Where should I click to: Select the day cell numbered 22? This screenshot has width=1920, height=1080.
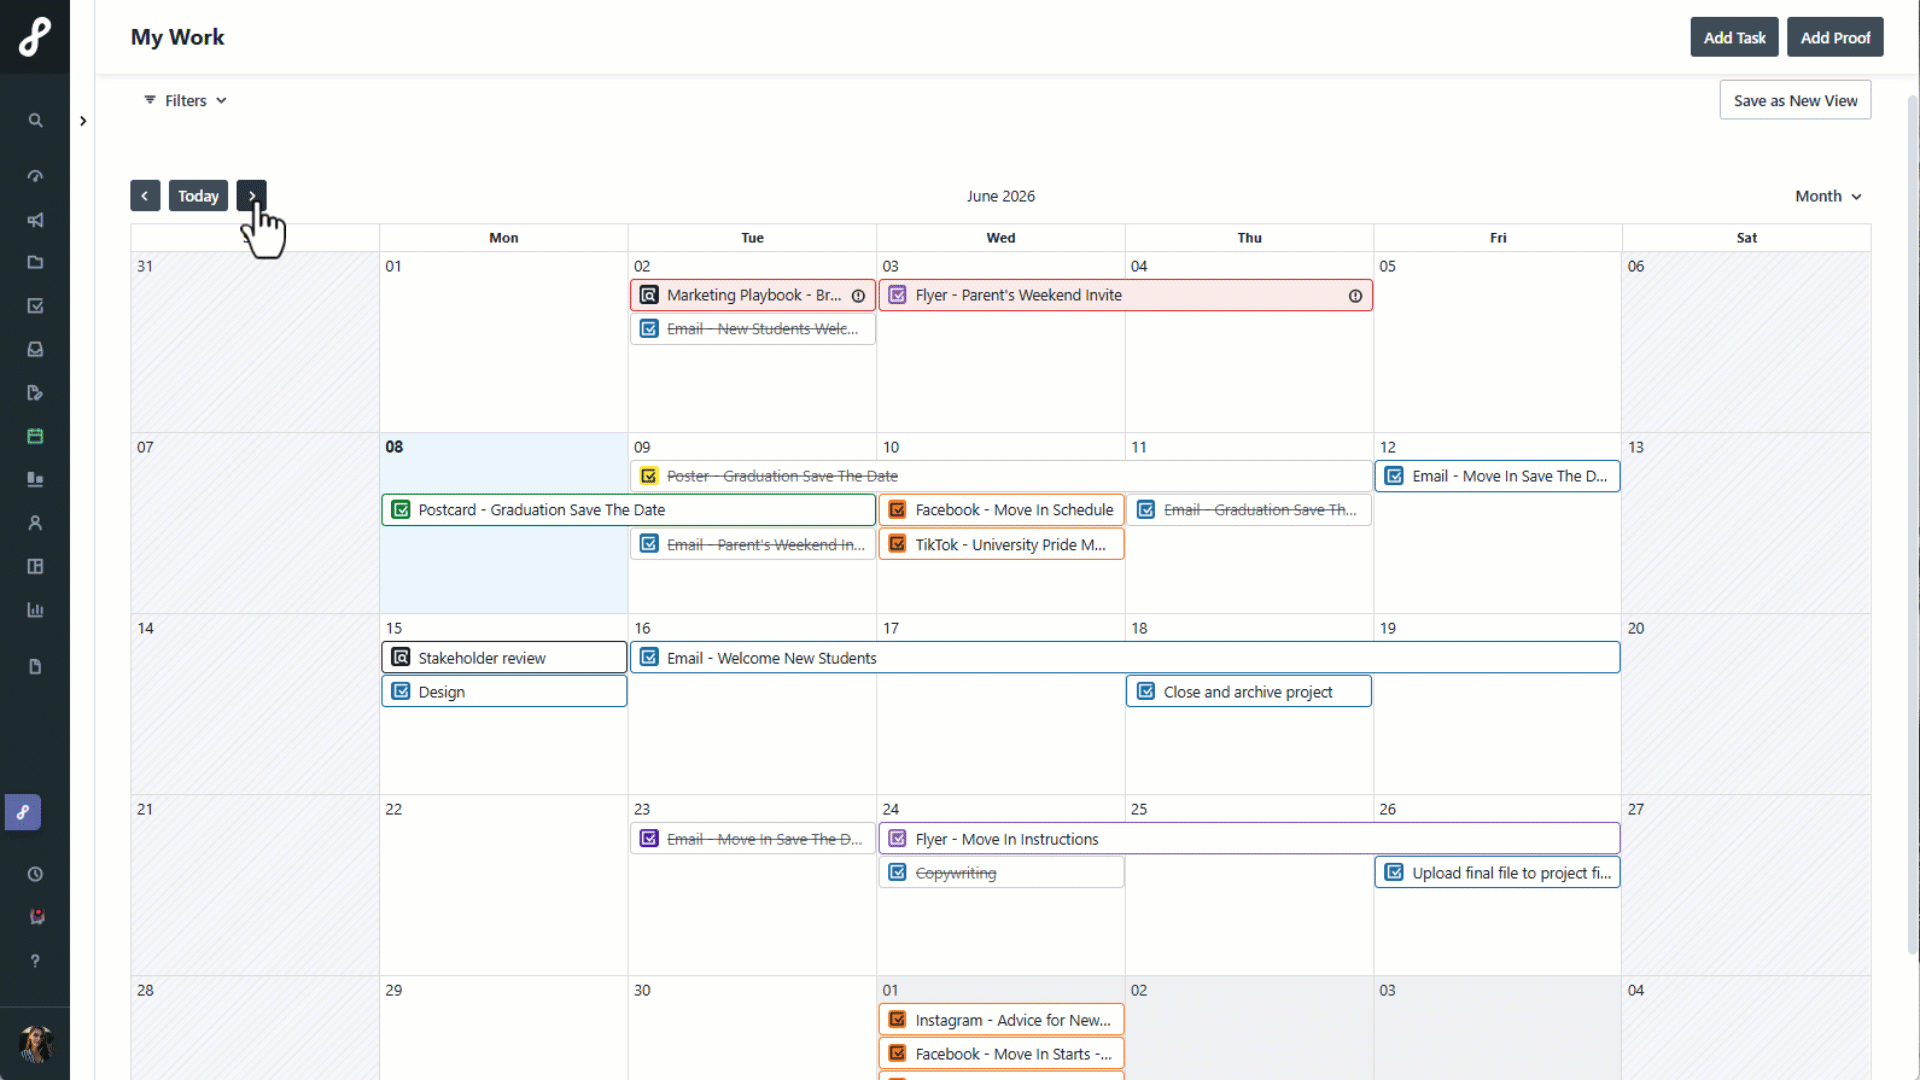pos(504,885)
